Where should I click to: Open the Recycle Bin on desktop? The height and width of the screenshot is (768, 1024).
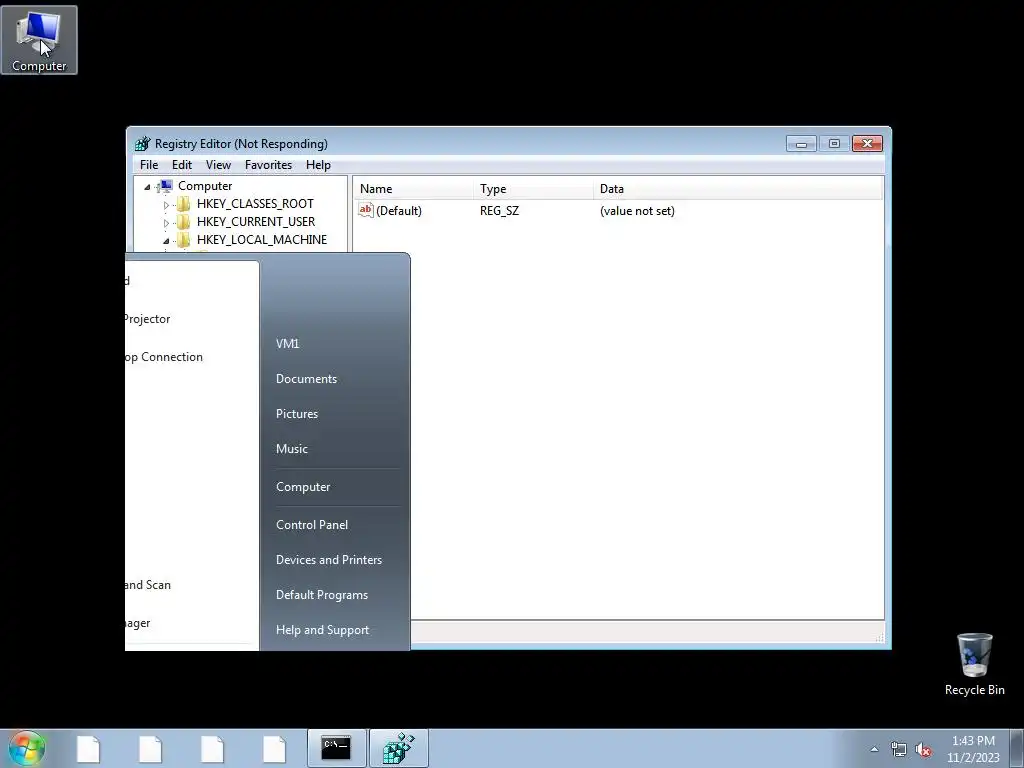click(x=974, y=664)
